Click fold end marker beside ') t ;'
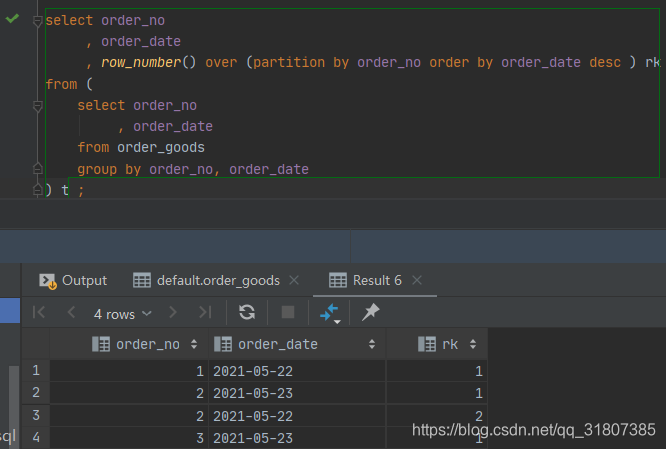Image resolution: width=666 pixels, height=449 pixels. pos(37,189)
